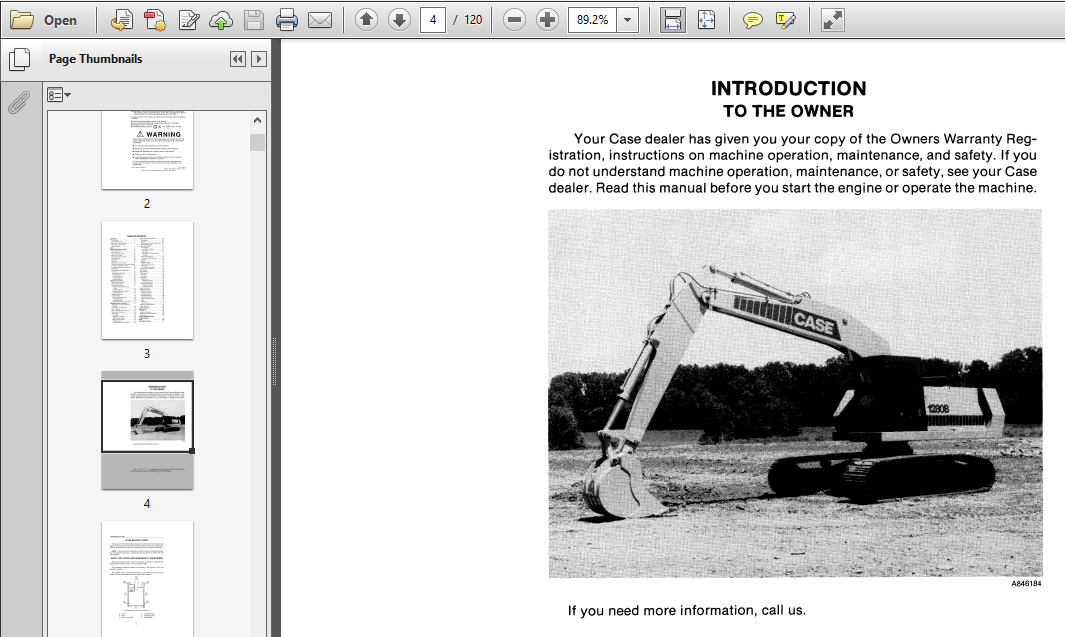This screenshot has width=1065, height=637.
Task: Collapse the panel with the double left arrow
Action: pos(238,59)
